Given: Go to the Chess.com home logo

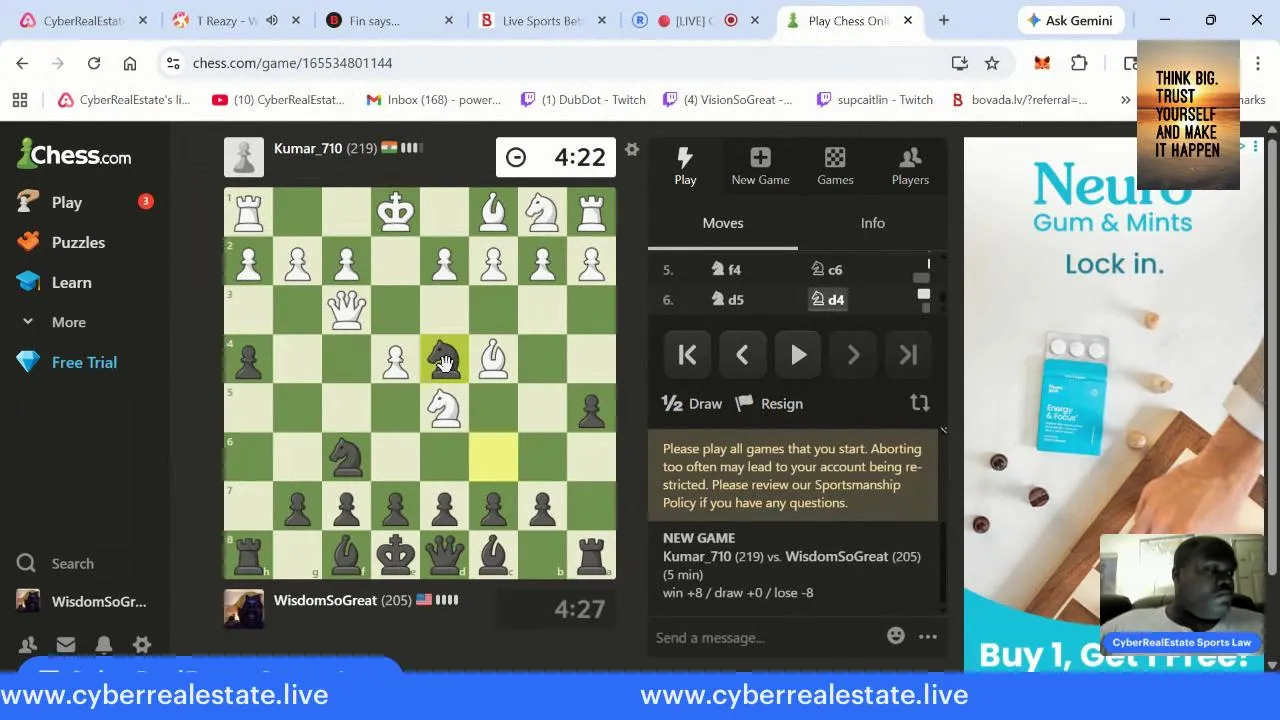Looking at the screenshot, I should [x=74, y=155].
